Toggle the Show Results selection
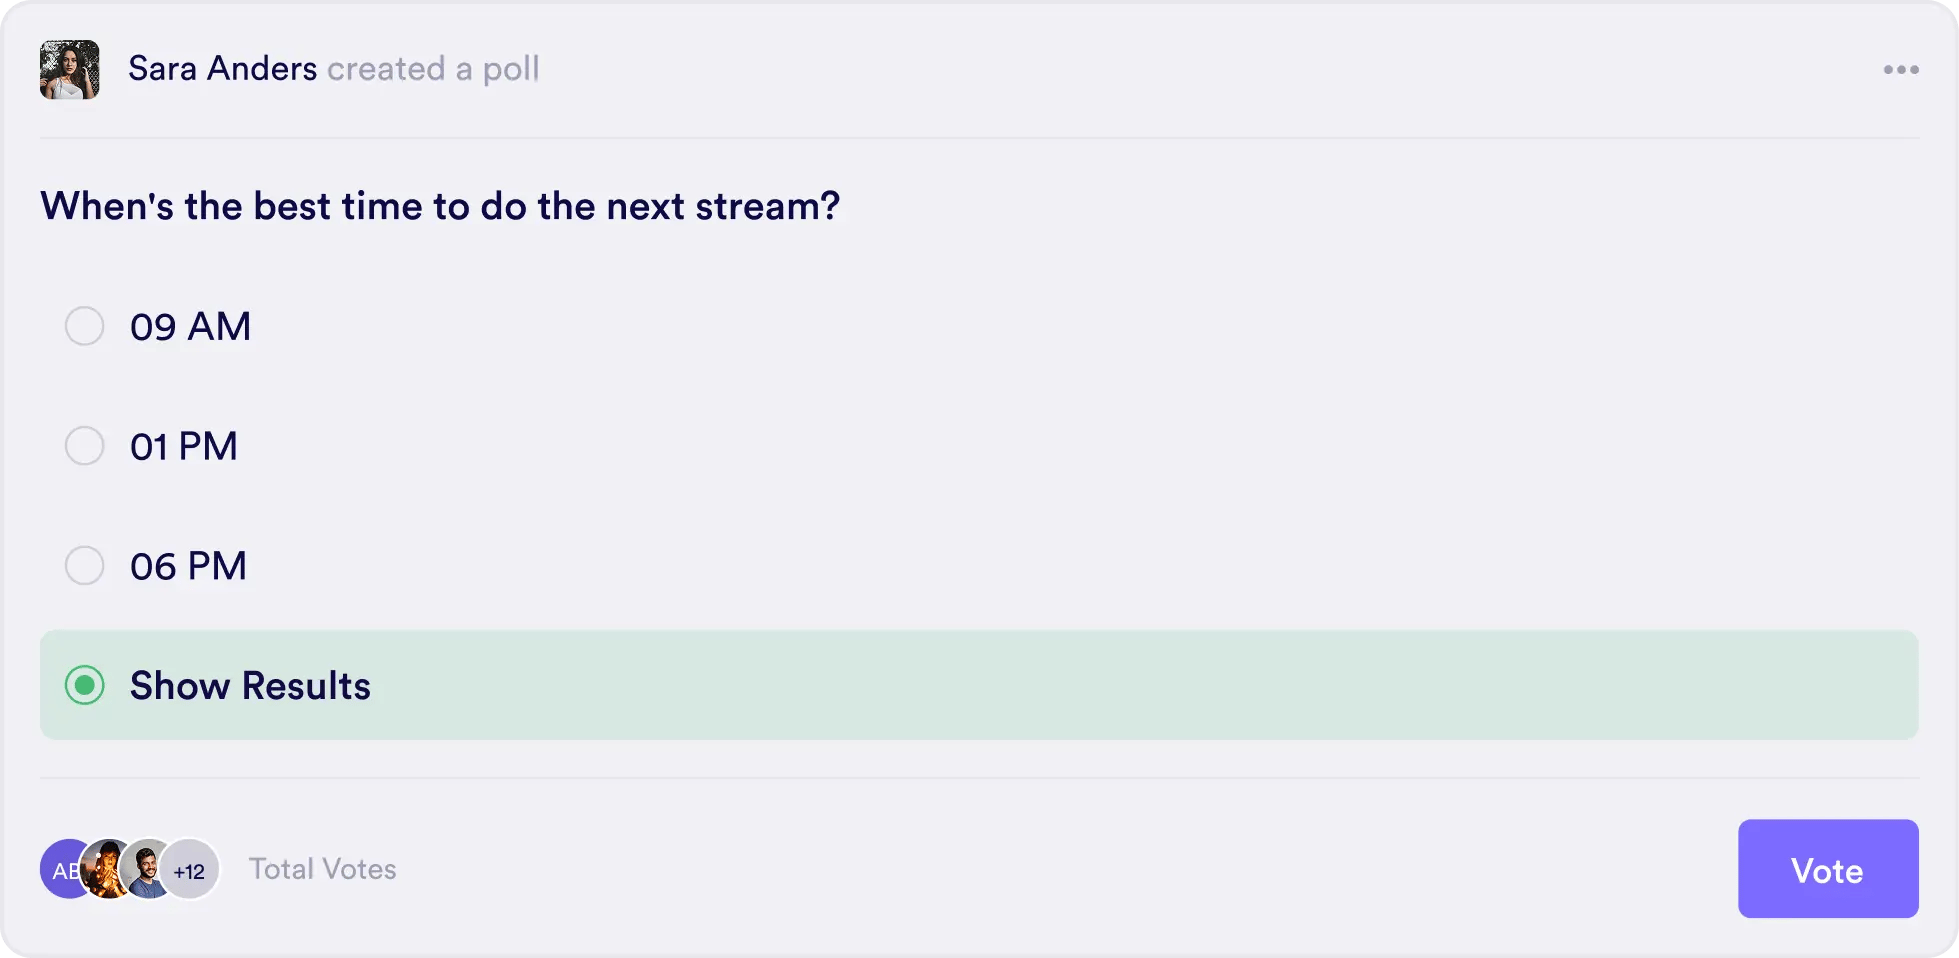This screenshot has height=958, width=1959. tap(250, 685)
